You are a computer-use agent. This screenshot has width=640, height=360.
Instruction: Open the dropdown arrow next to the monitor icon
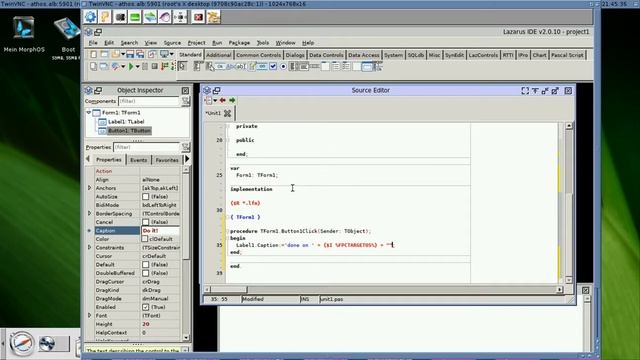pos(171,55)
